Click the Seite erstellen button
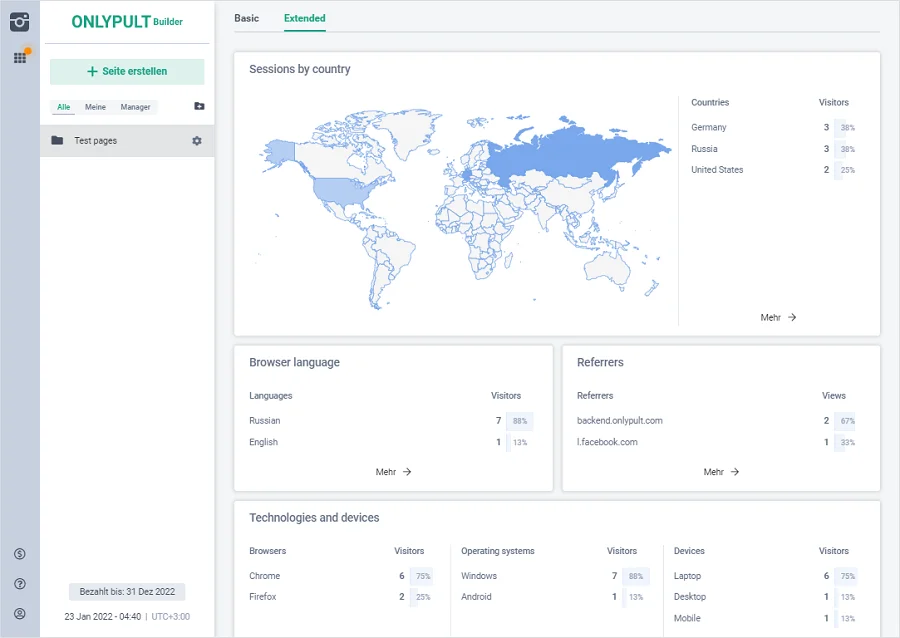The image size is (900, 638). click(x=127, y=72)
